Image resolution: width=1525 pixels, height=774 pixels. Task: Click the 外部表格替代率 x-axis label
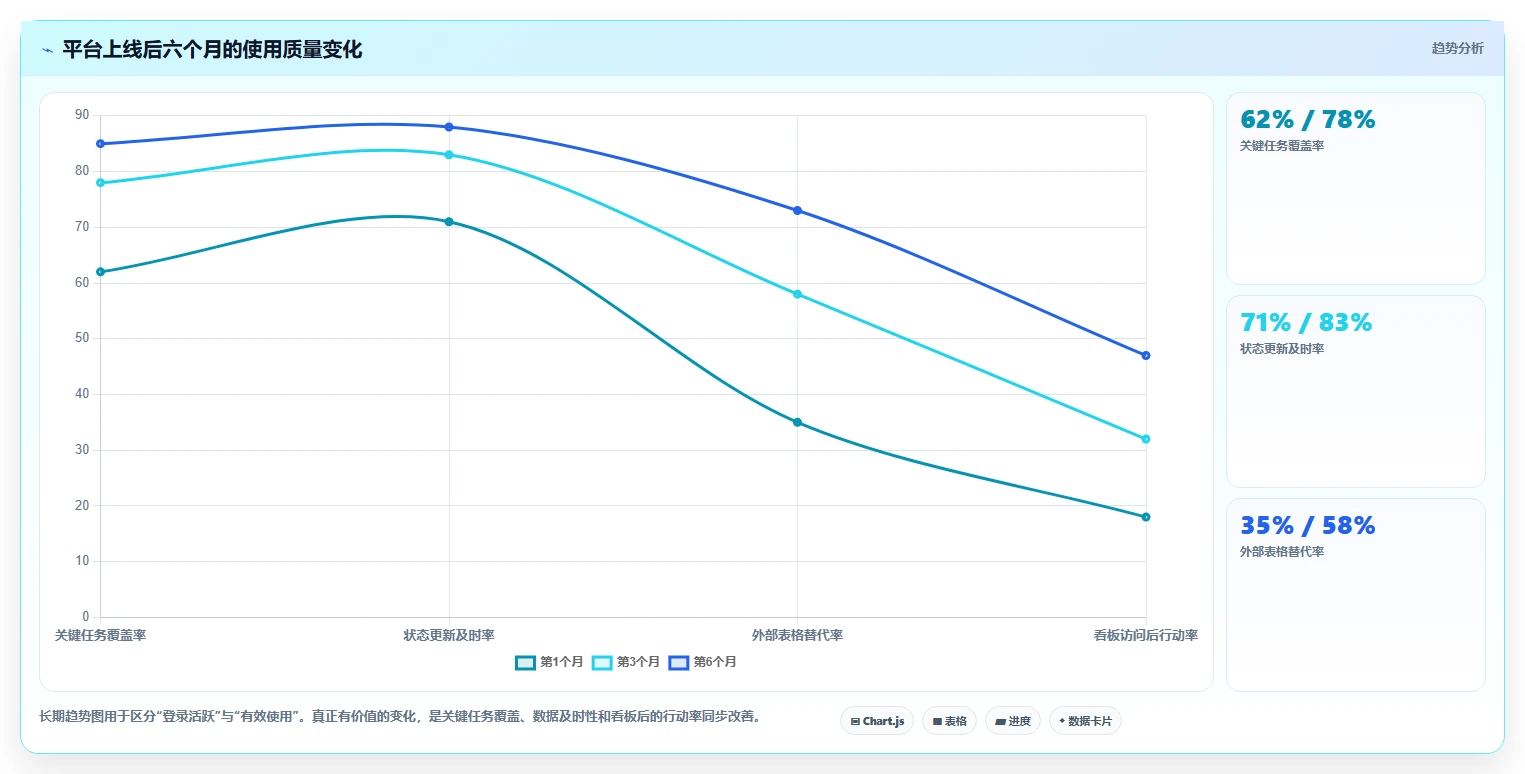(797, 635)
